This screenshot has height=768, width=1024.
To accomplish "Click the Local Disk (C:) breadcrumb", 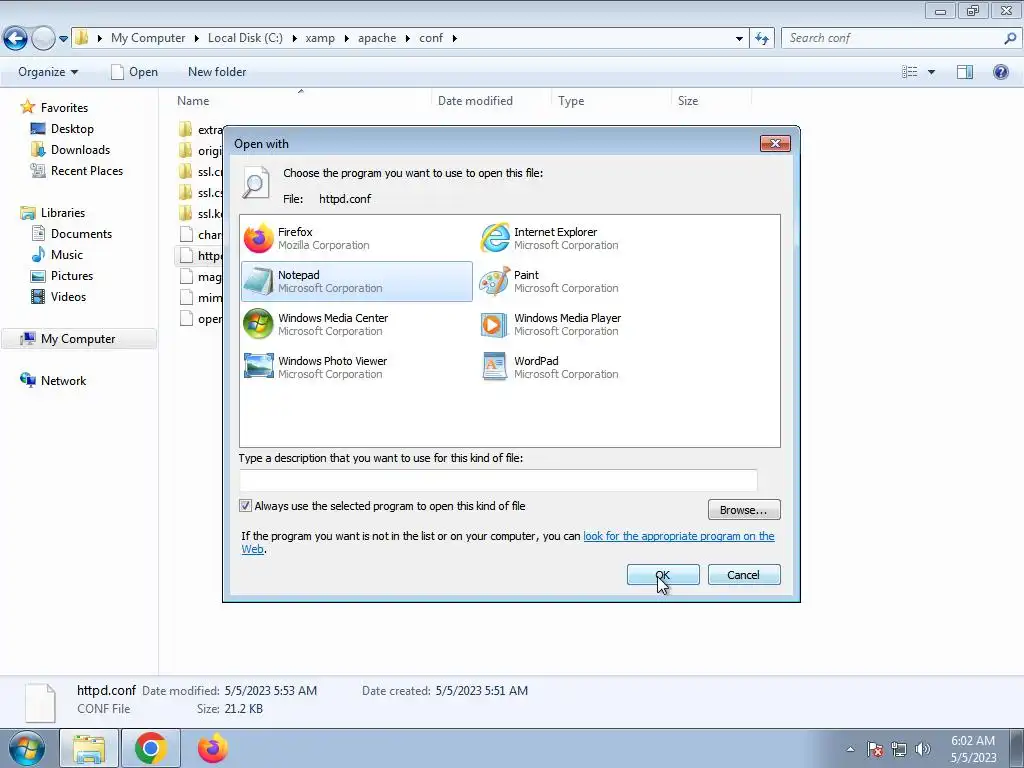I will click(x=245, y=38).
